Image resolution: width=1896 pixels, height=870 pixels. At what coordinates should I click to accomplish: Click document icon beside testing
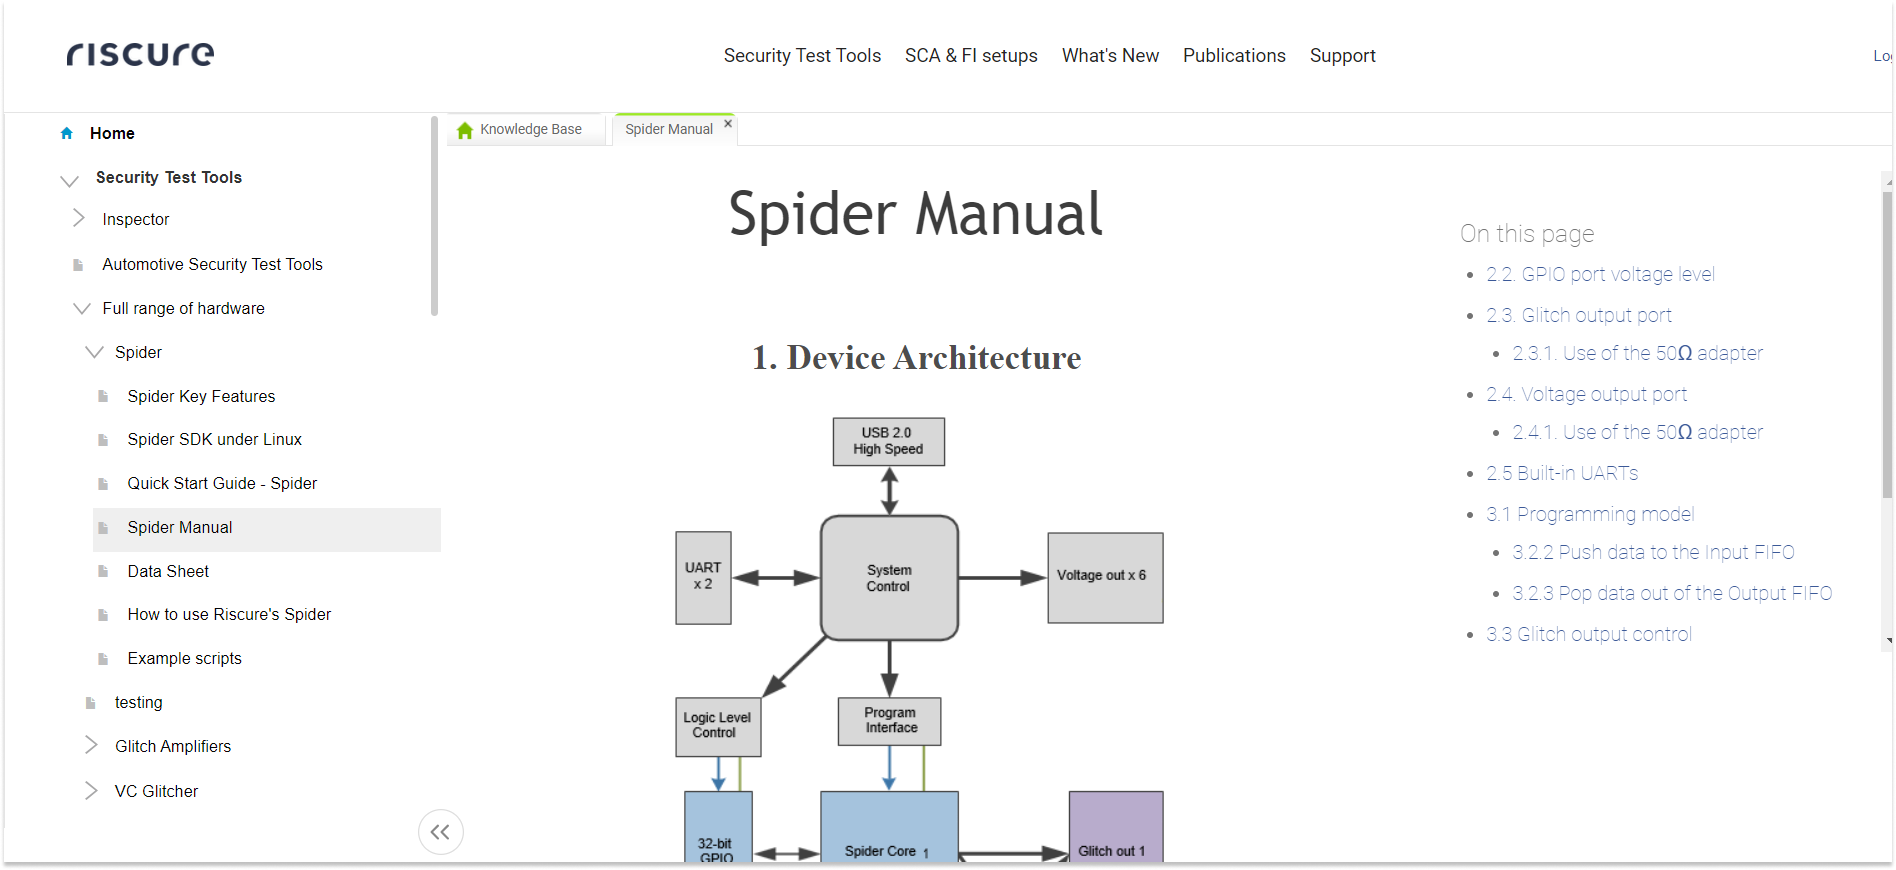[91, 703]
